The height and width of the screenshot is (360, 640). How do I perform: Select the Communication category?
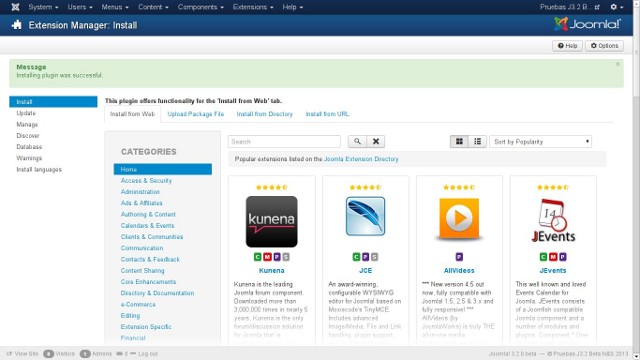pos(142,248)
